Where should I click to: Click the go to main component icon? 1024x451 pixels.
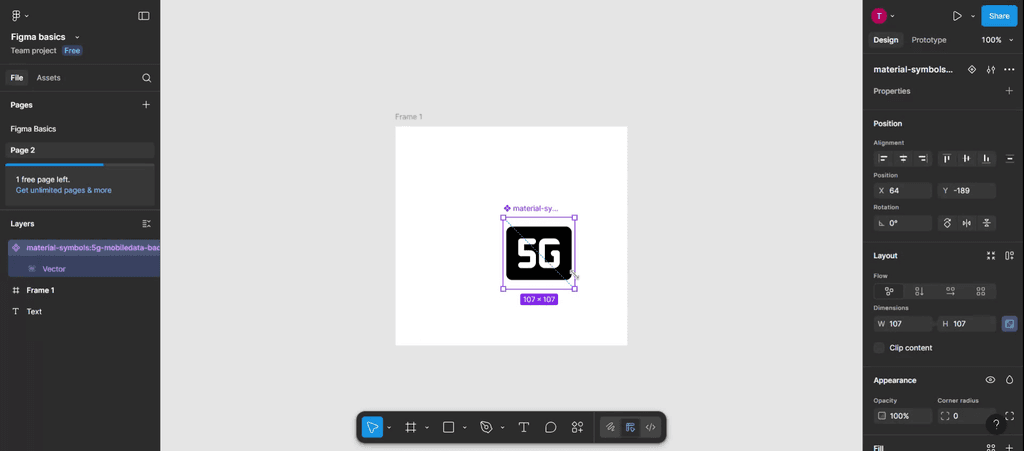972,69
